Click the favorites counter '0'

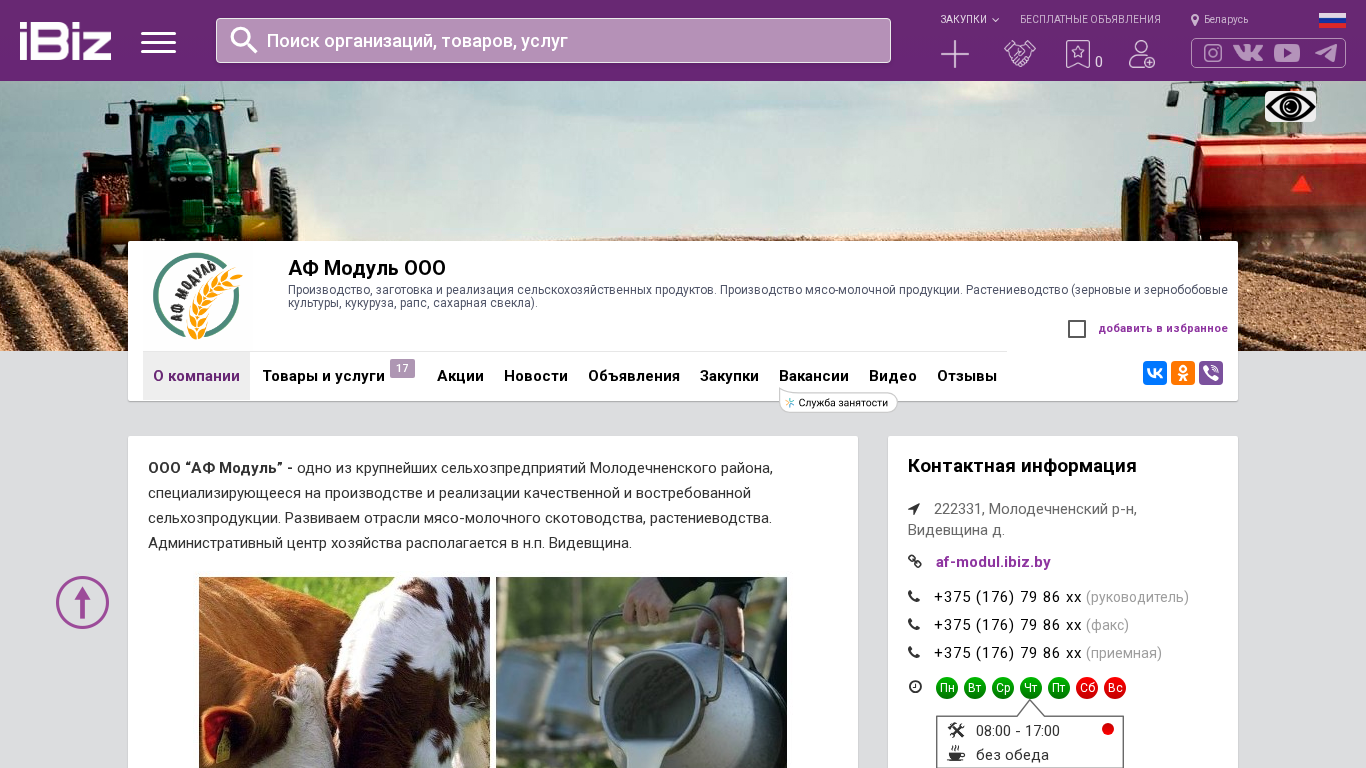[1099, 62]
